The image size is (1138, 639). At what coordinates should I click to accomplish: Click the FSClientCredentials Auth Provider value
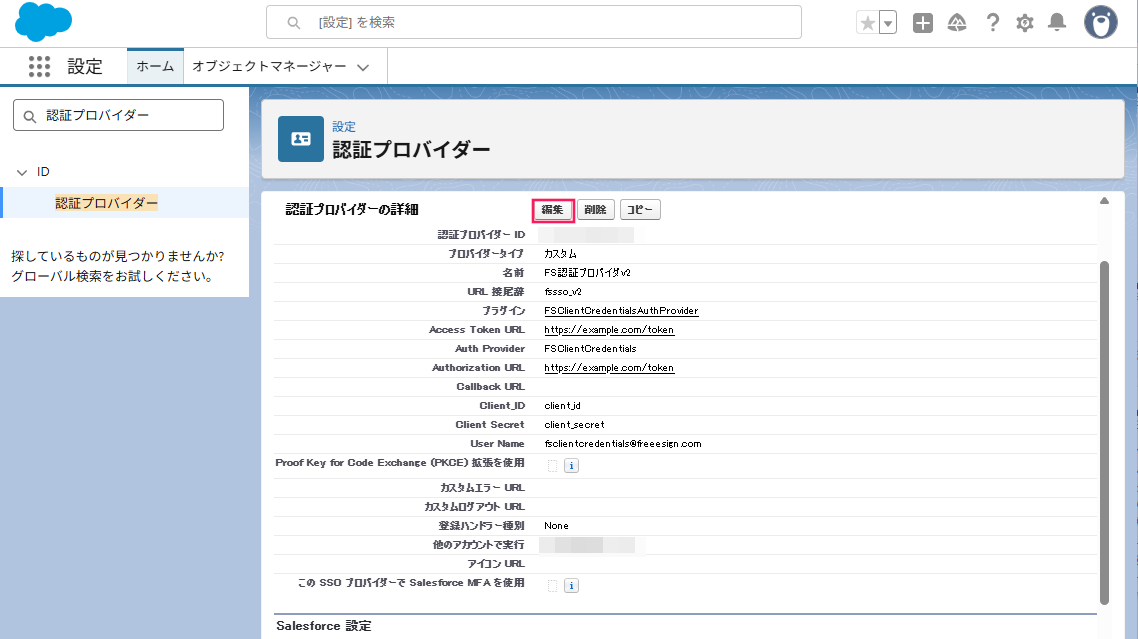(590, 349)
